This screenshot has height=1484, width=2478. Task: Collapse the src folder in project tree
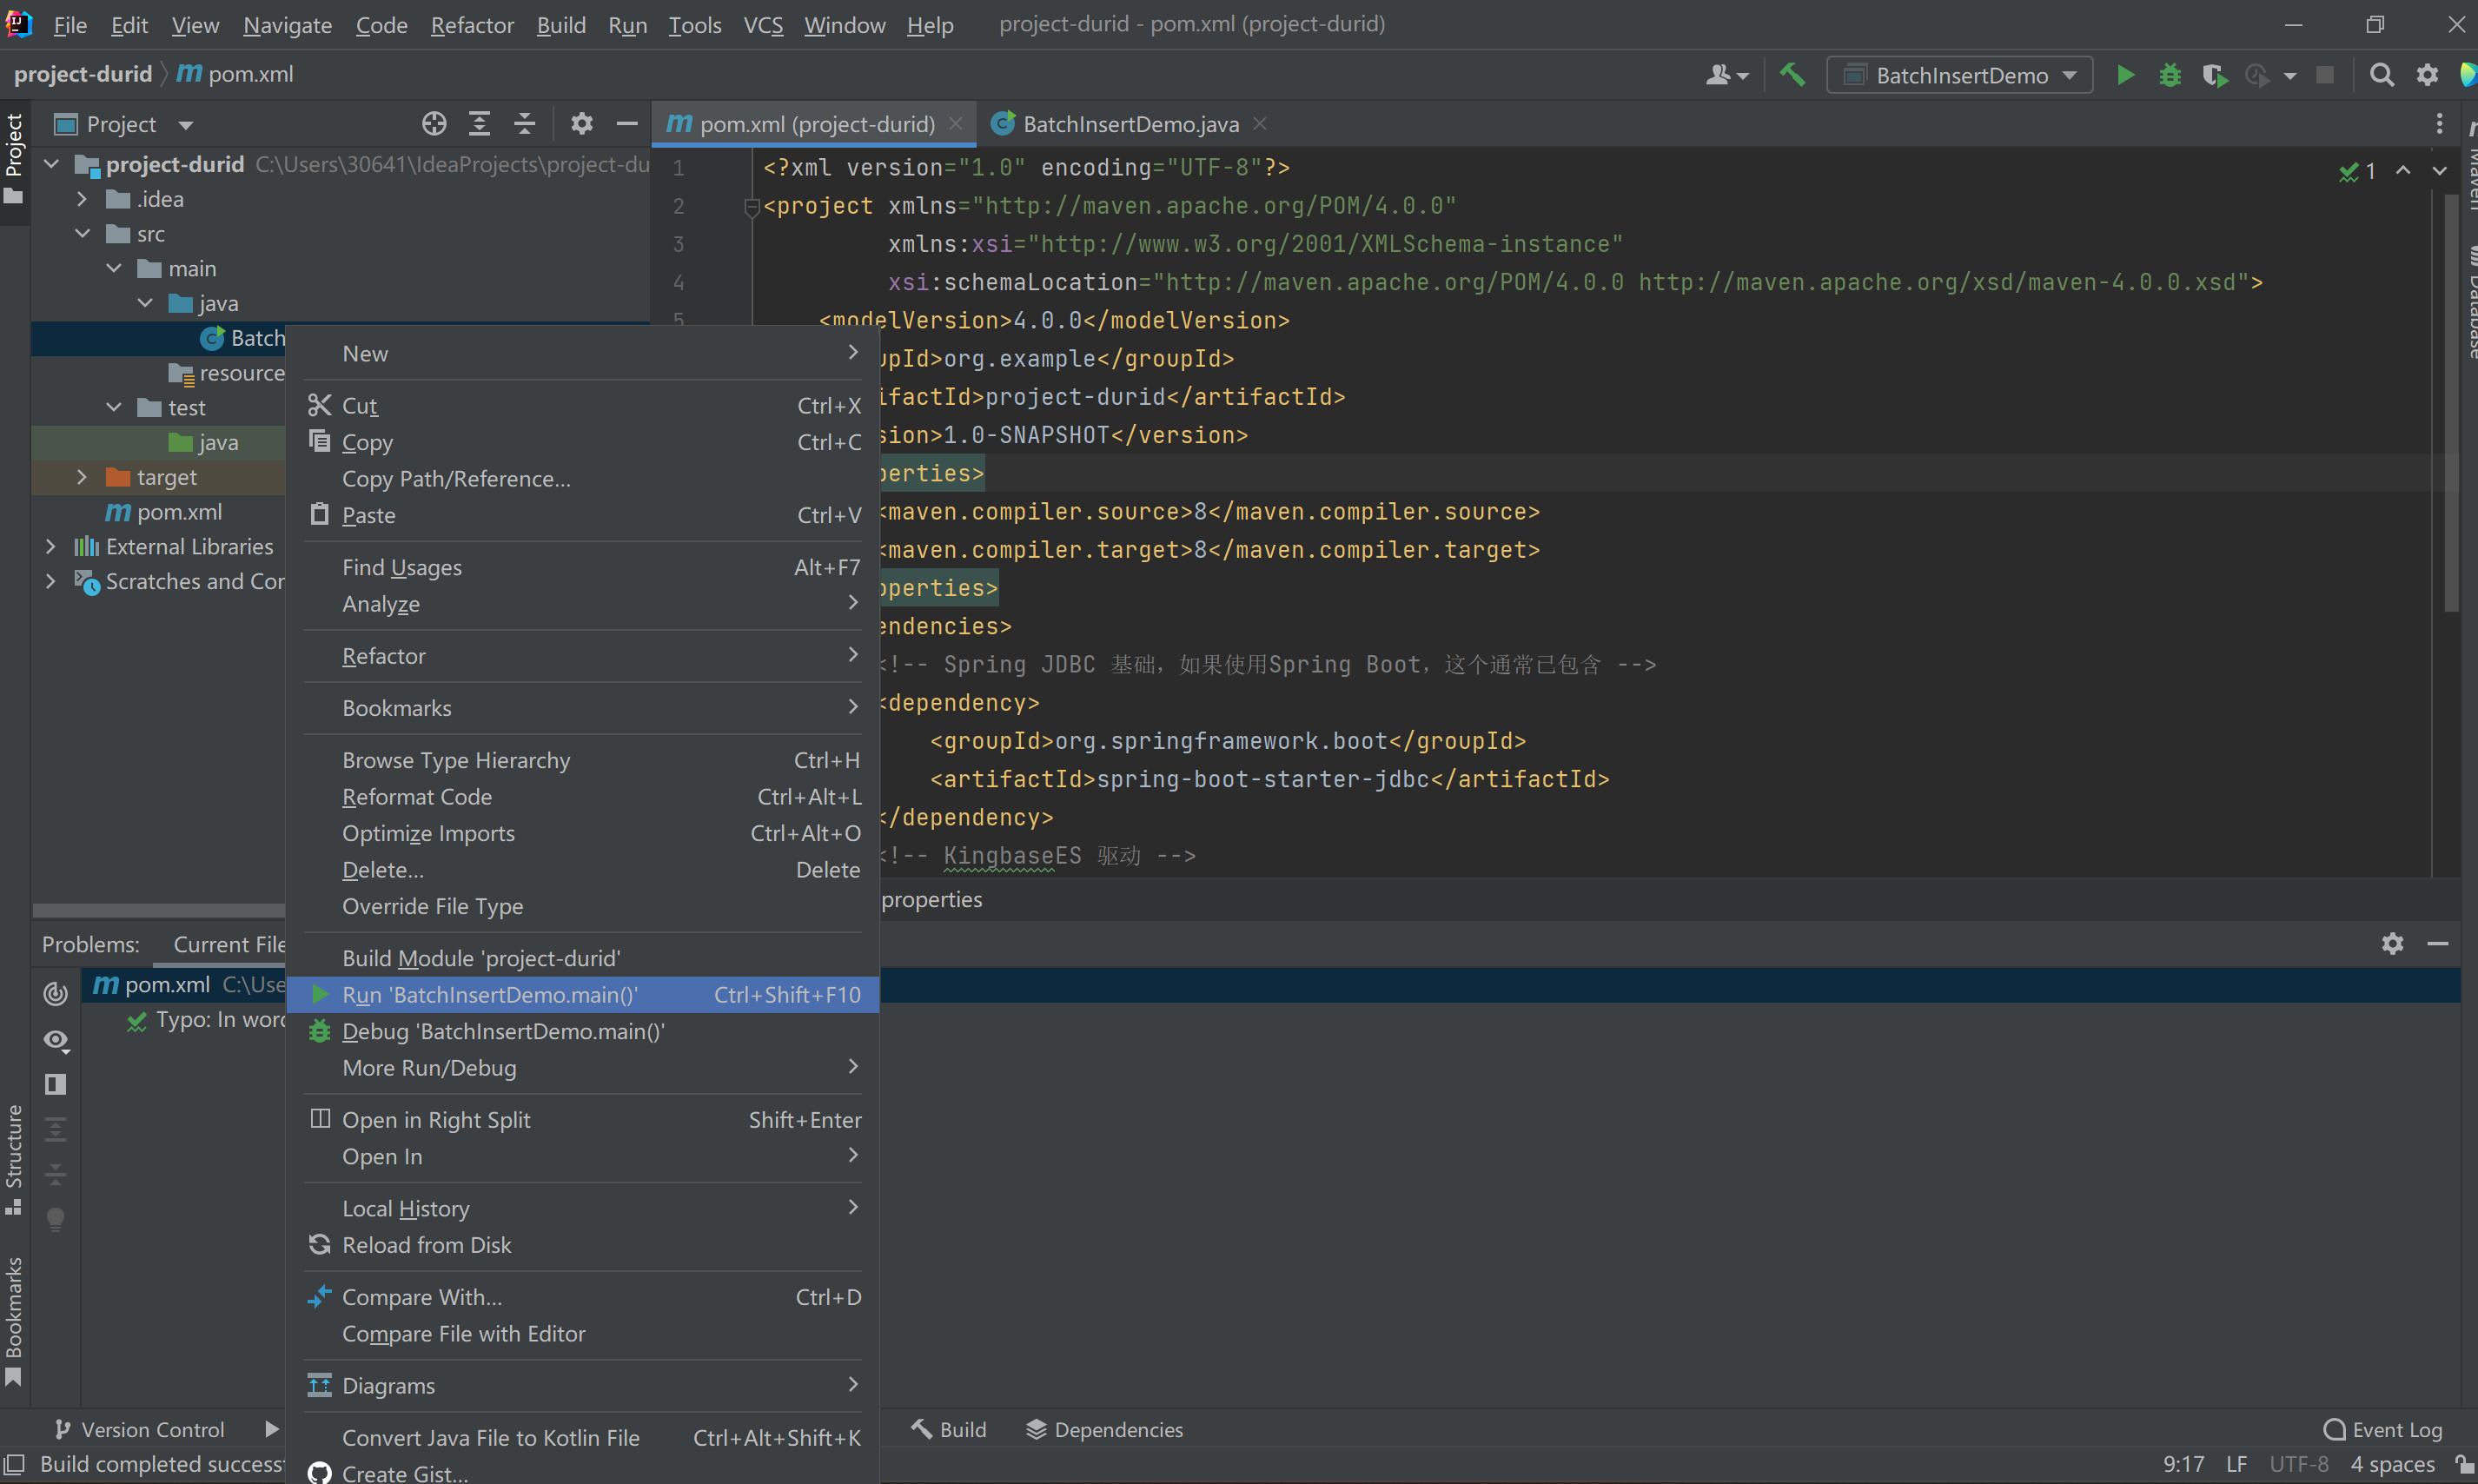(82, 234)
